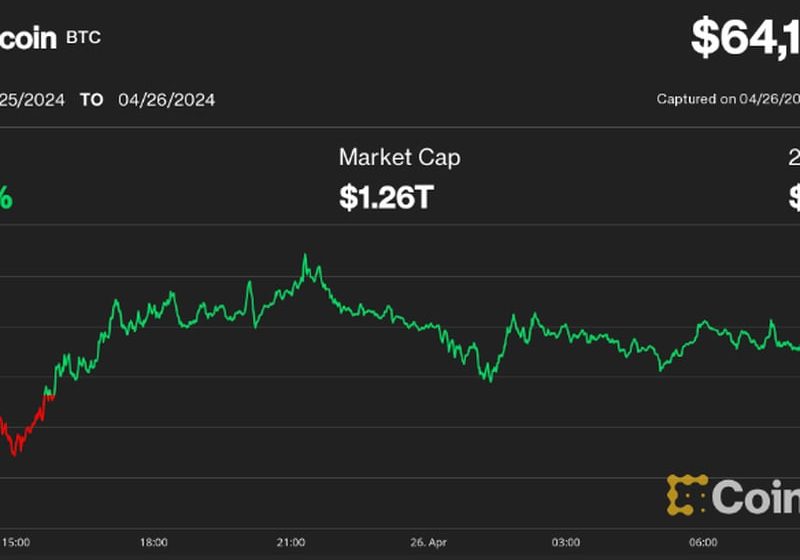Click the Bitcoin name heading at top left
This screenshot has height=560, width=800.
pos(28,39)
